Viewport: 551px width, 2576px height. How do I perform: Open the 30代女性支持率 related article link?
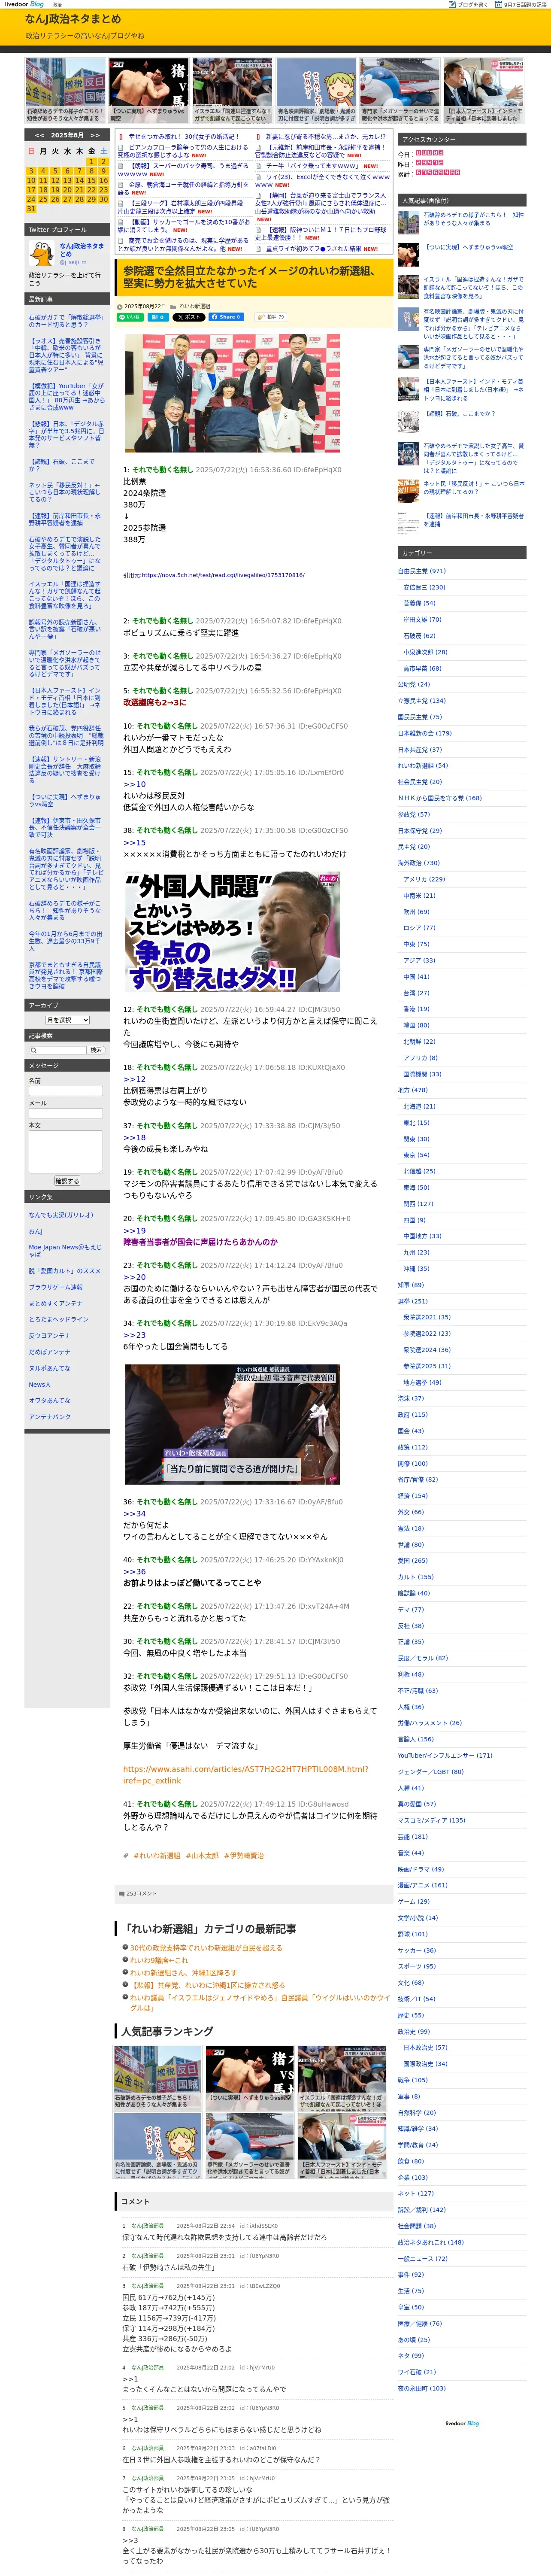click(x=206, y=1947)
